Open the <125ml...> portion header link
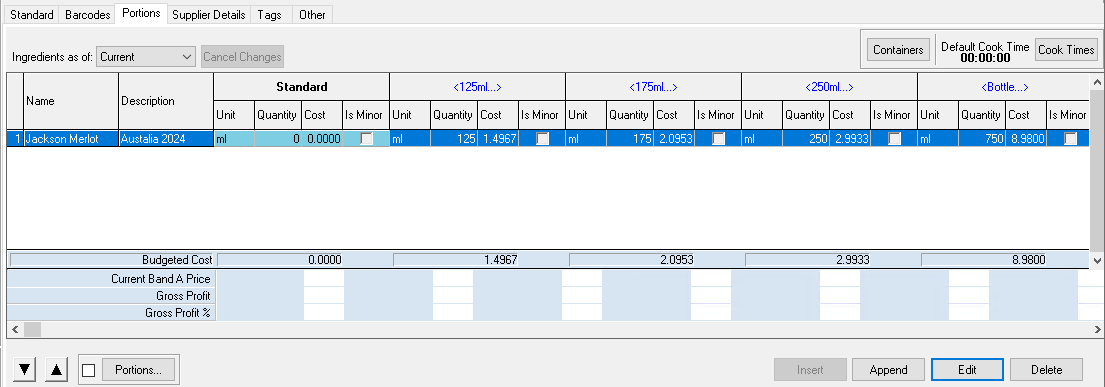 477,87
